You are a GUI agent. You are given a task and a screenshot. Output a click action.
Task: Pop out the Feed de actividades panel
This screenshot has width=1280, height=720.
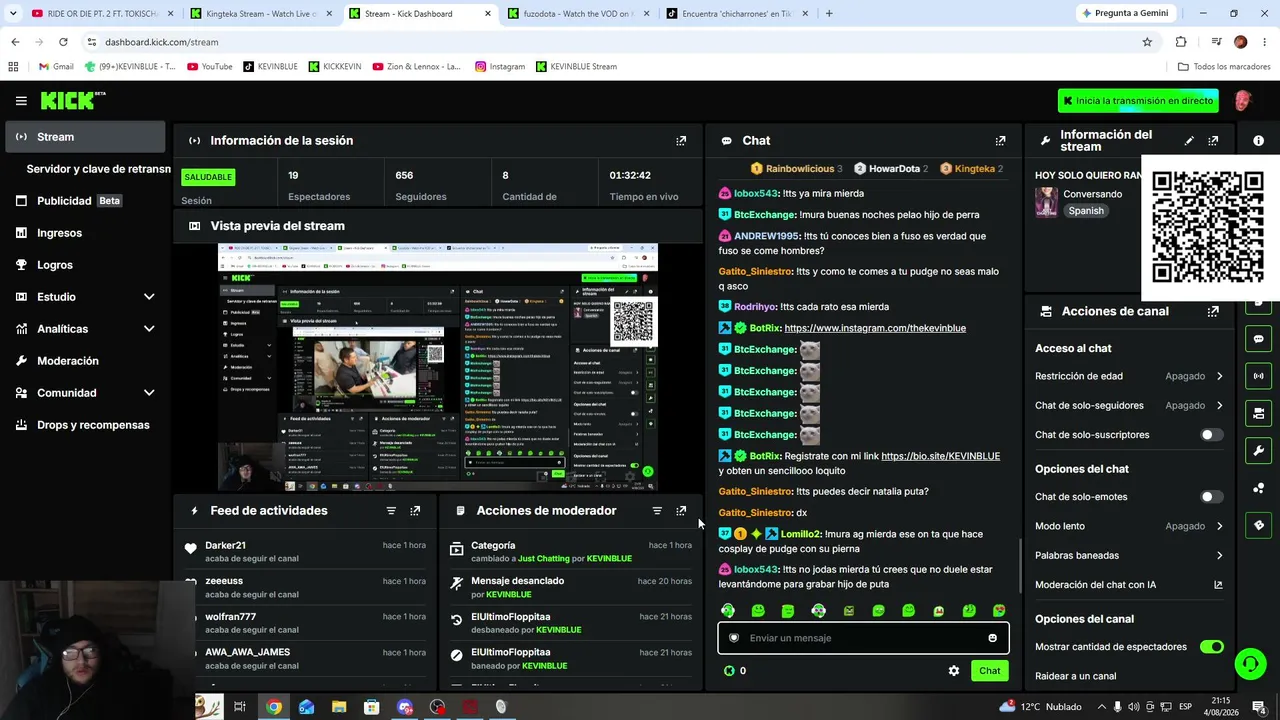415,511
